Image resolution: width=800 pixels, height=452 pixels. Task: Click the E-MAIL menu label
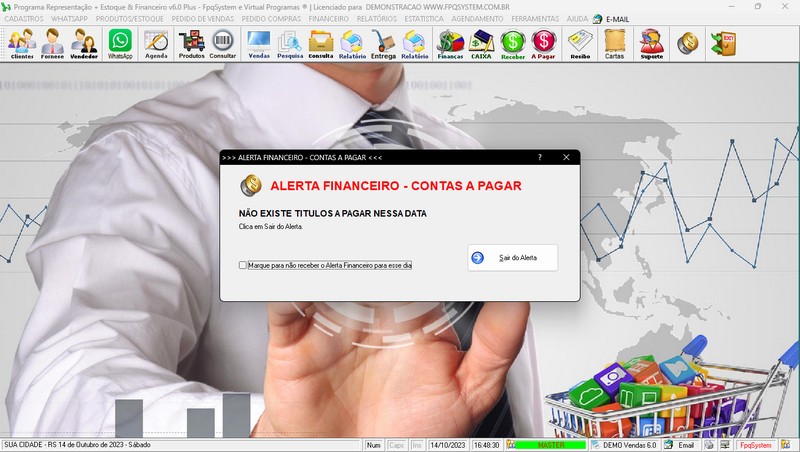[x=617, y=19]
